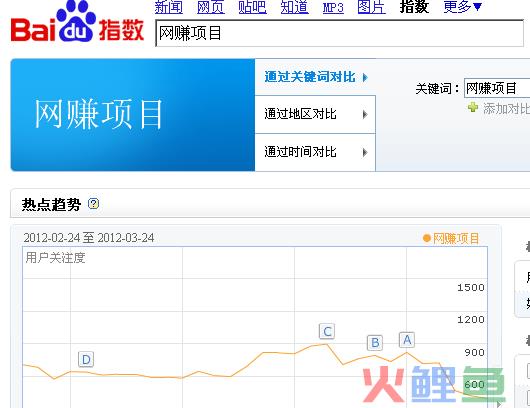Open the help icon next to 热点趋势
Viewport: 530px width, 408px height.
pyautogui.click(x=93, y=203)
